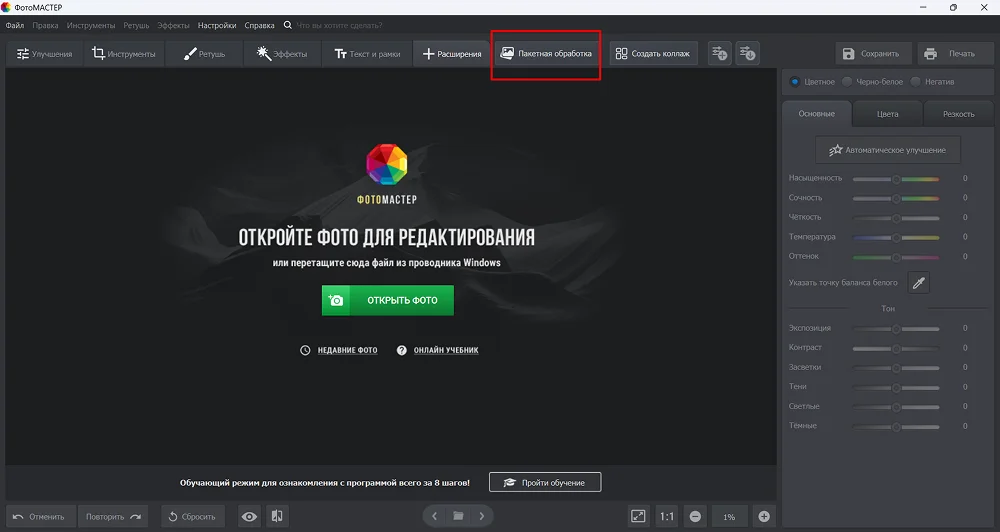
Task: Adjust the Температура slider
Action: (896, 237)
